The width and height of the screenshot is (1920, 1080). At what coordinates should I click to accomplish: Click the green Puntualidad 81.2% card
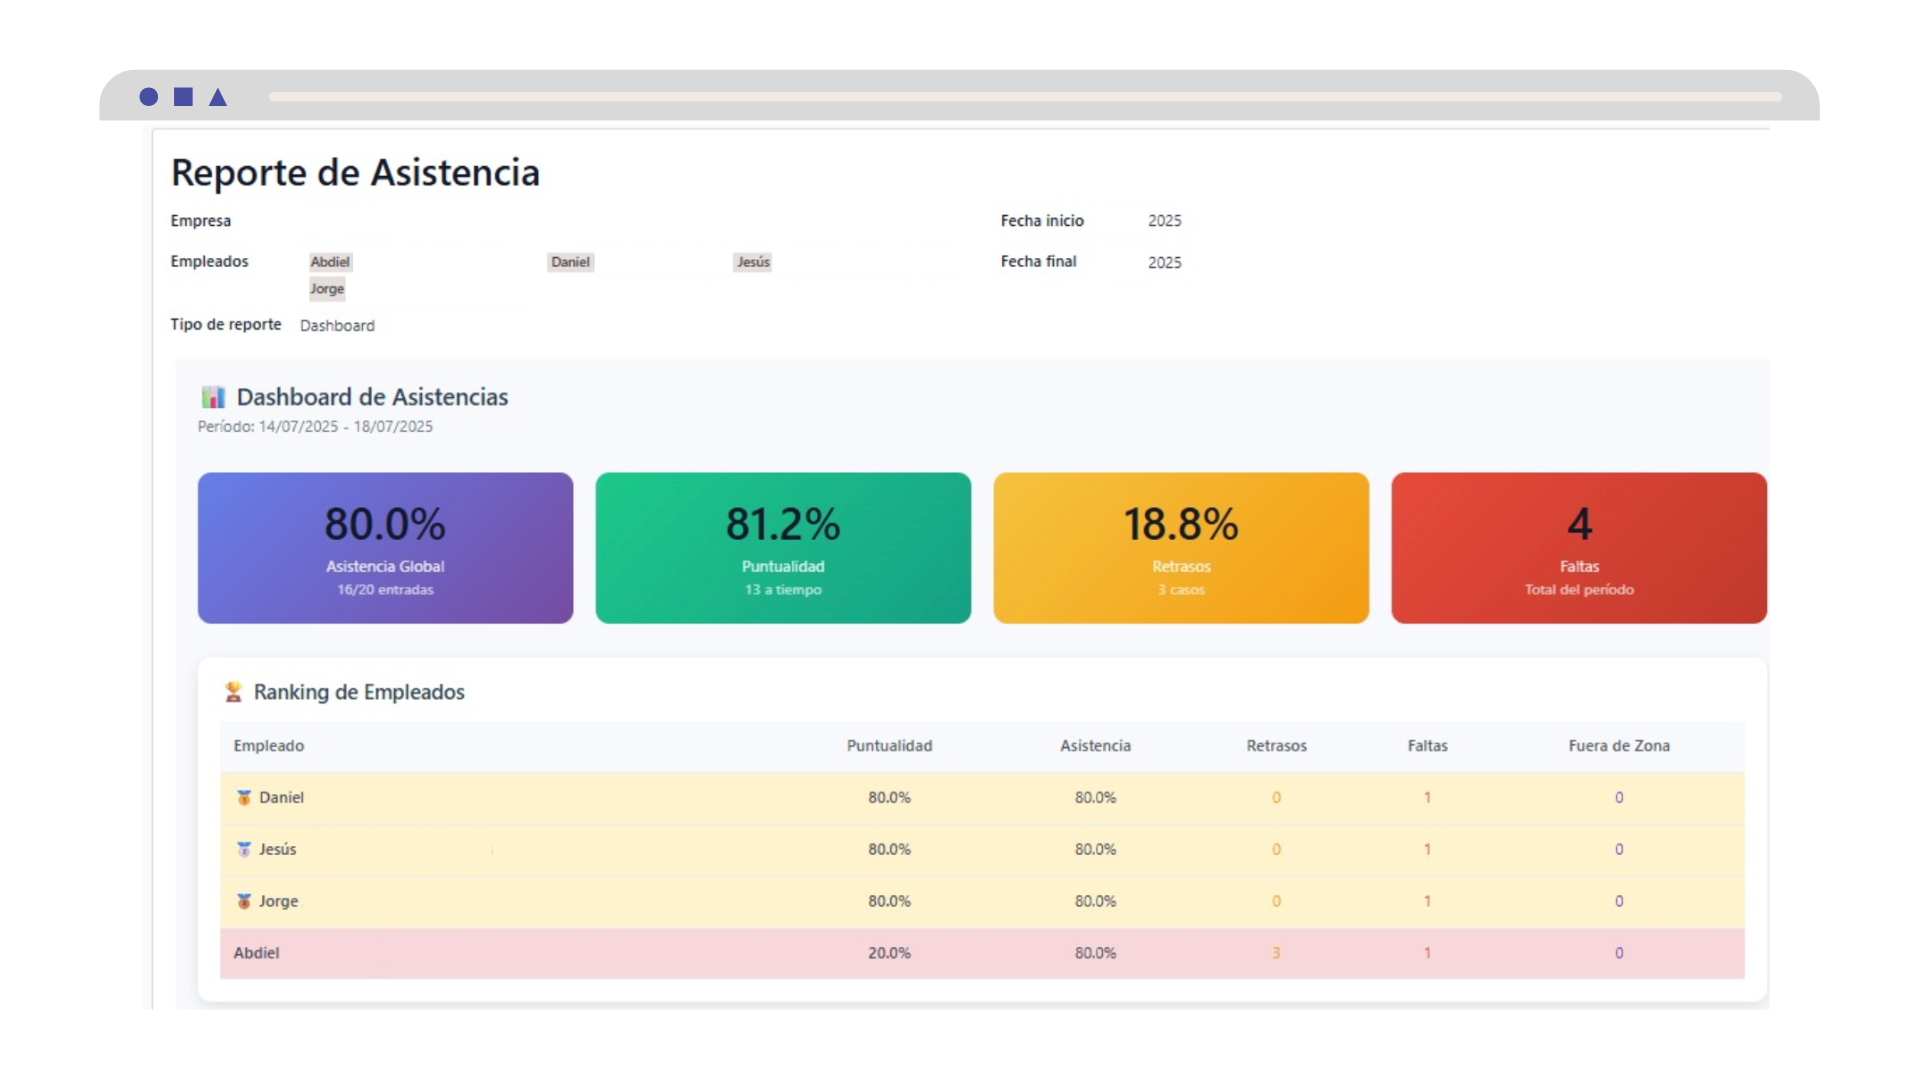click(782, 547)
